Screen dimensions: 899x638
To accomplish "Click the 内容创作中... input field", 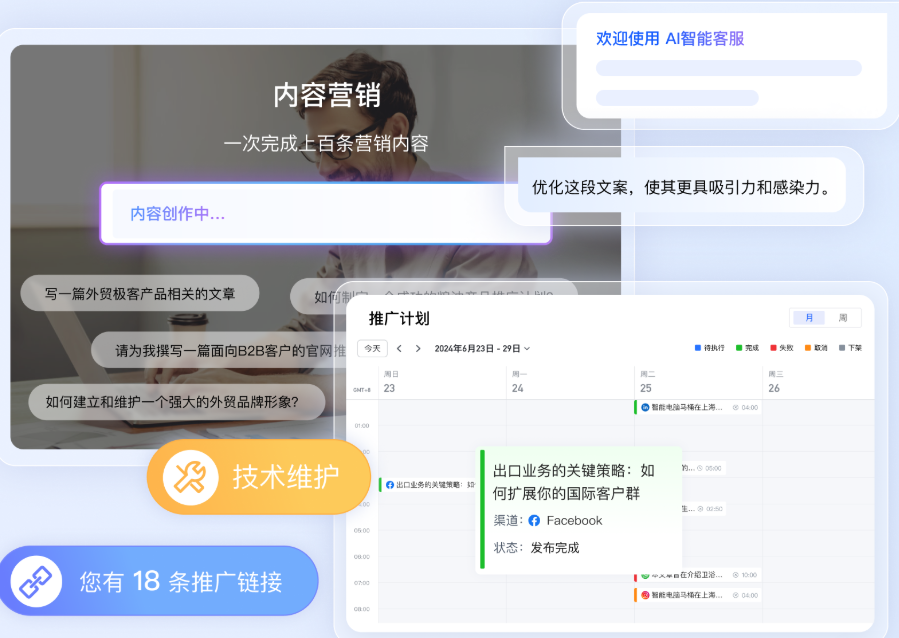I will pos(325,213).
